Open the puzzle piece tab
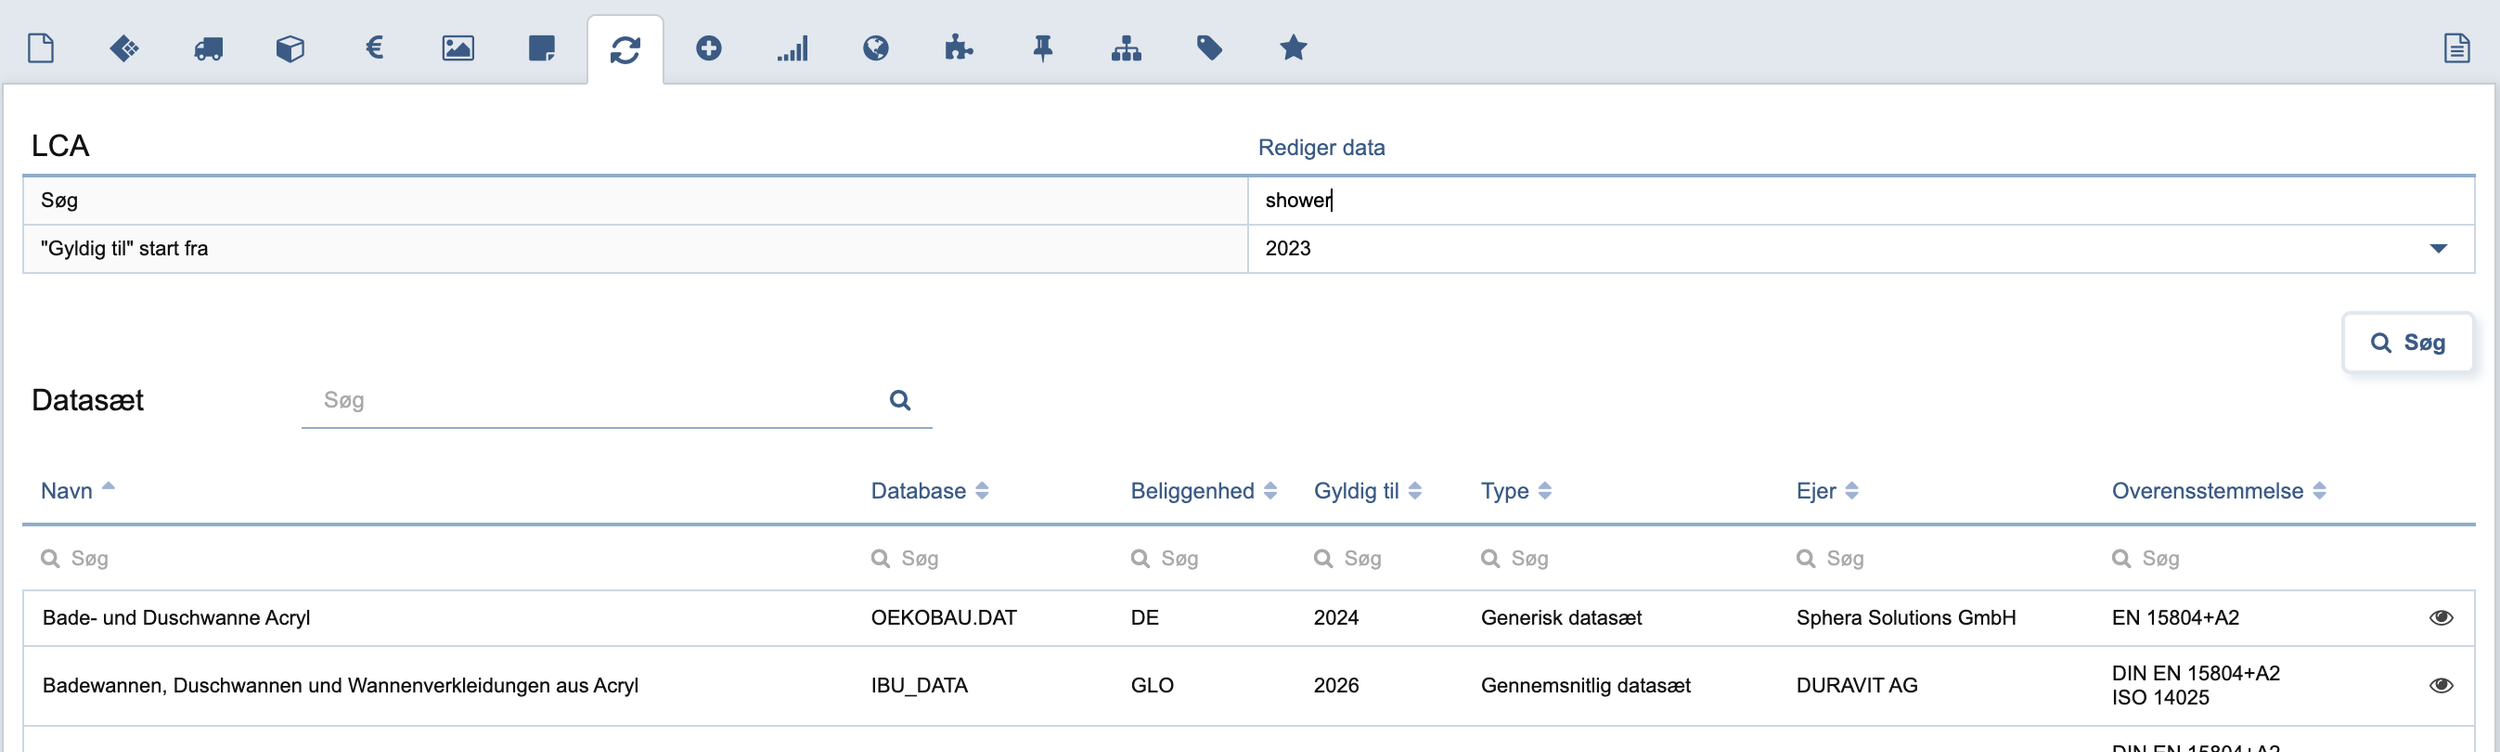The height and width of the screenshot is (752, 2500). coord(959,48)
